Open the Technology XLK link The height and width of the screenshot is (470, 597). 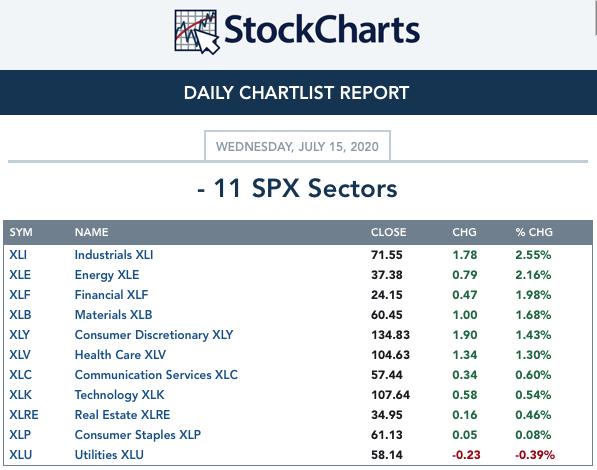point(120,395)
